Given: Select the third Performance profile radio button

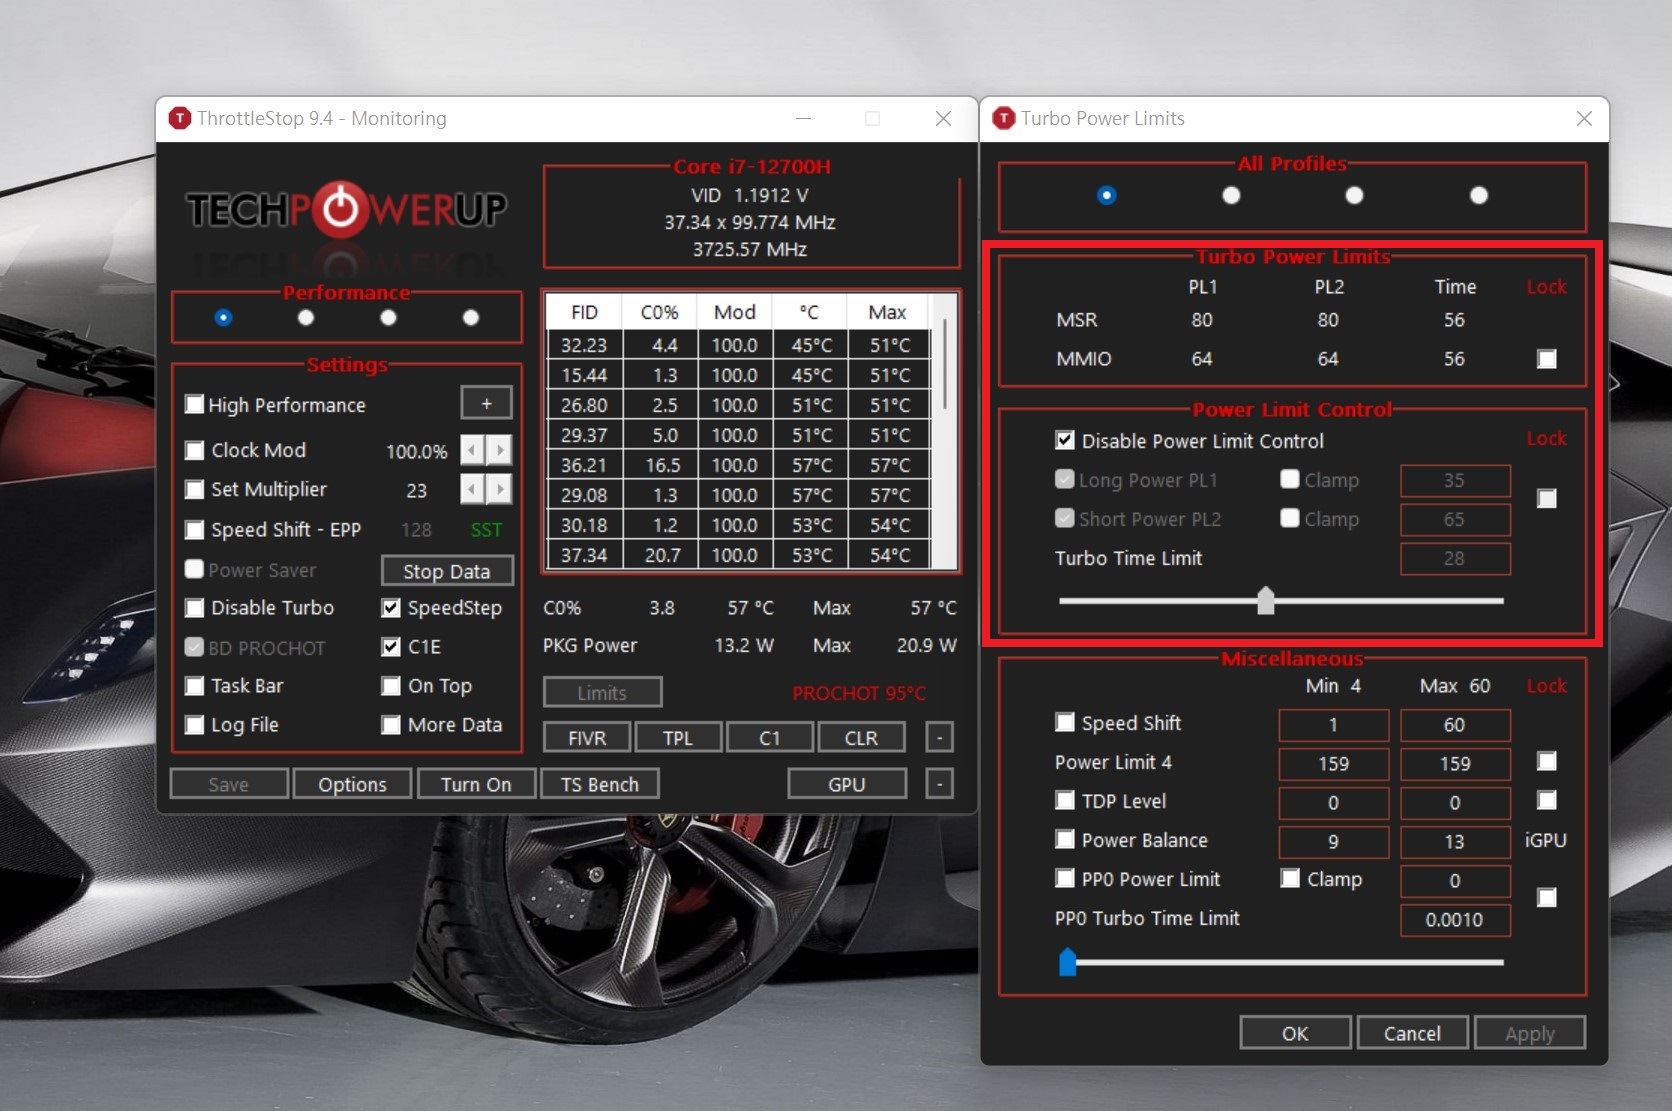Looking at the screenshot, I should point(389,318).
